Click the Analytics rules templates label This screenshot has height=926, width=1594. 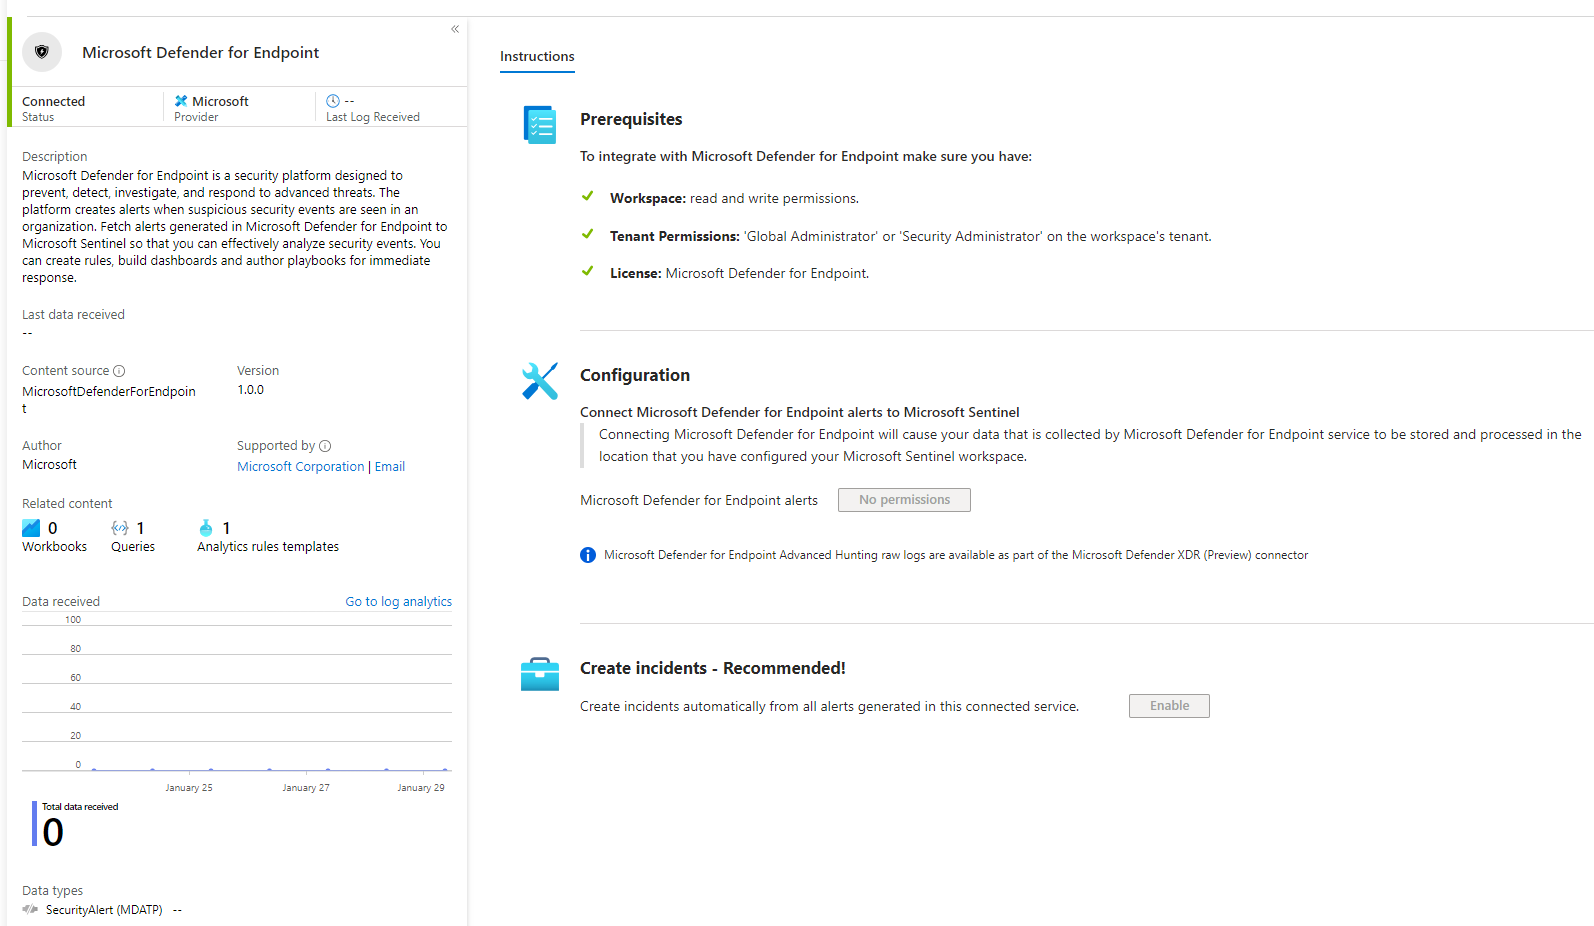click(x=268, y=547)
